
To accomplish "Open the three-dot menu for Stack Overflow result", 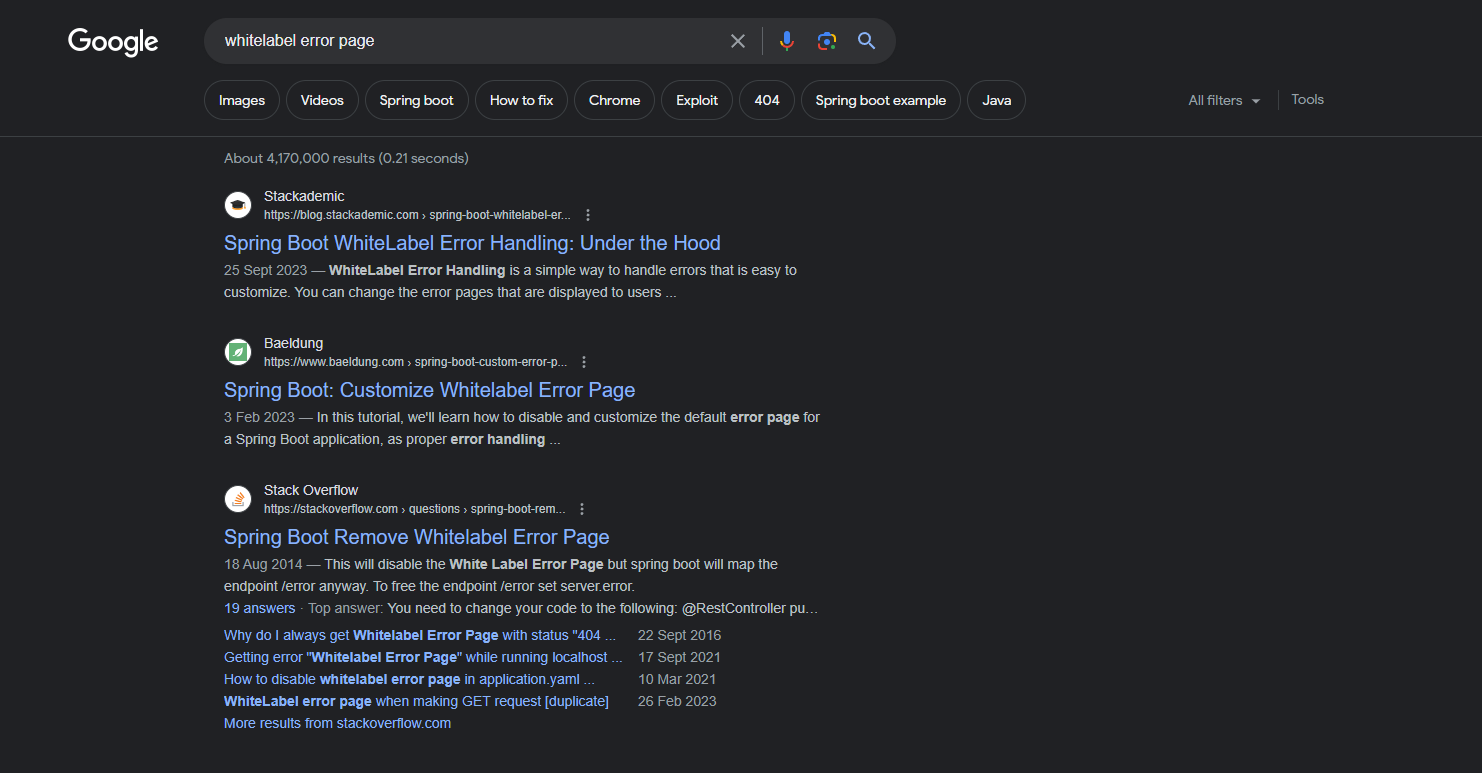I will (582, 509).
